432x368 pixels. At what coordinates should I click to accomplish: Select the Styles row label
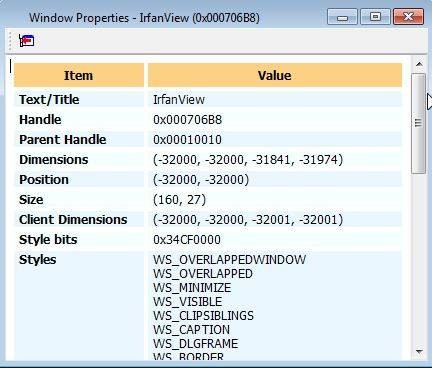click(x=37, y=259)
